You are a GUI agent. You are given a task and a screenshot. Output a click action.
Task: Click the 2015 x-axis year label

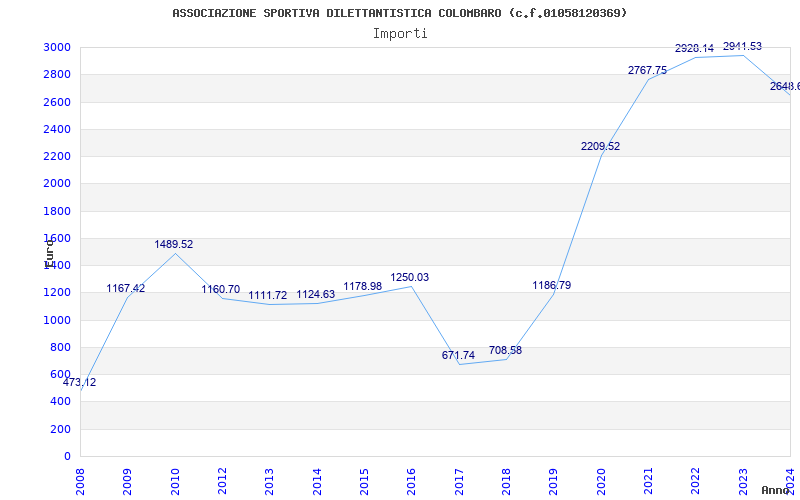[x=364, y=481]
